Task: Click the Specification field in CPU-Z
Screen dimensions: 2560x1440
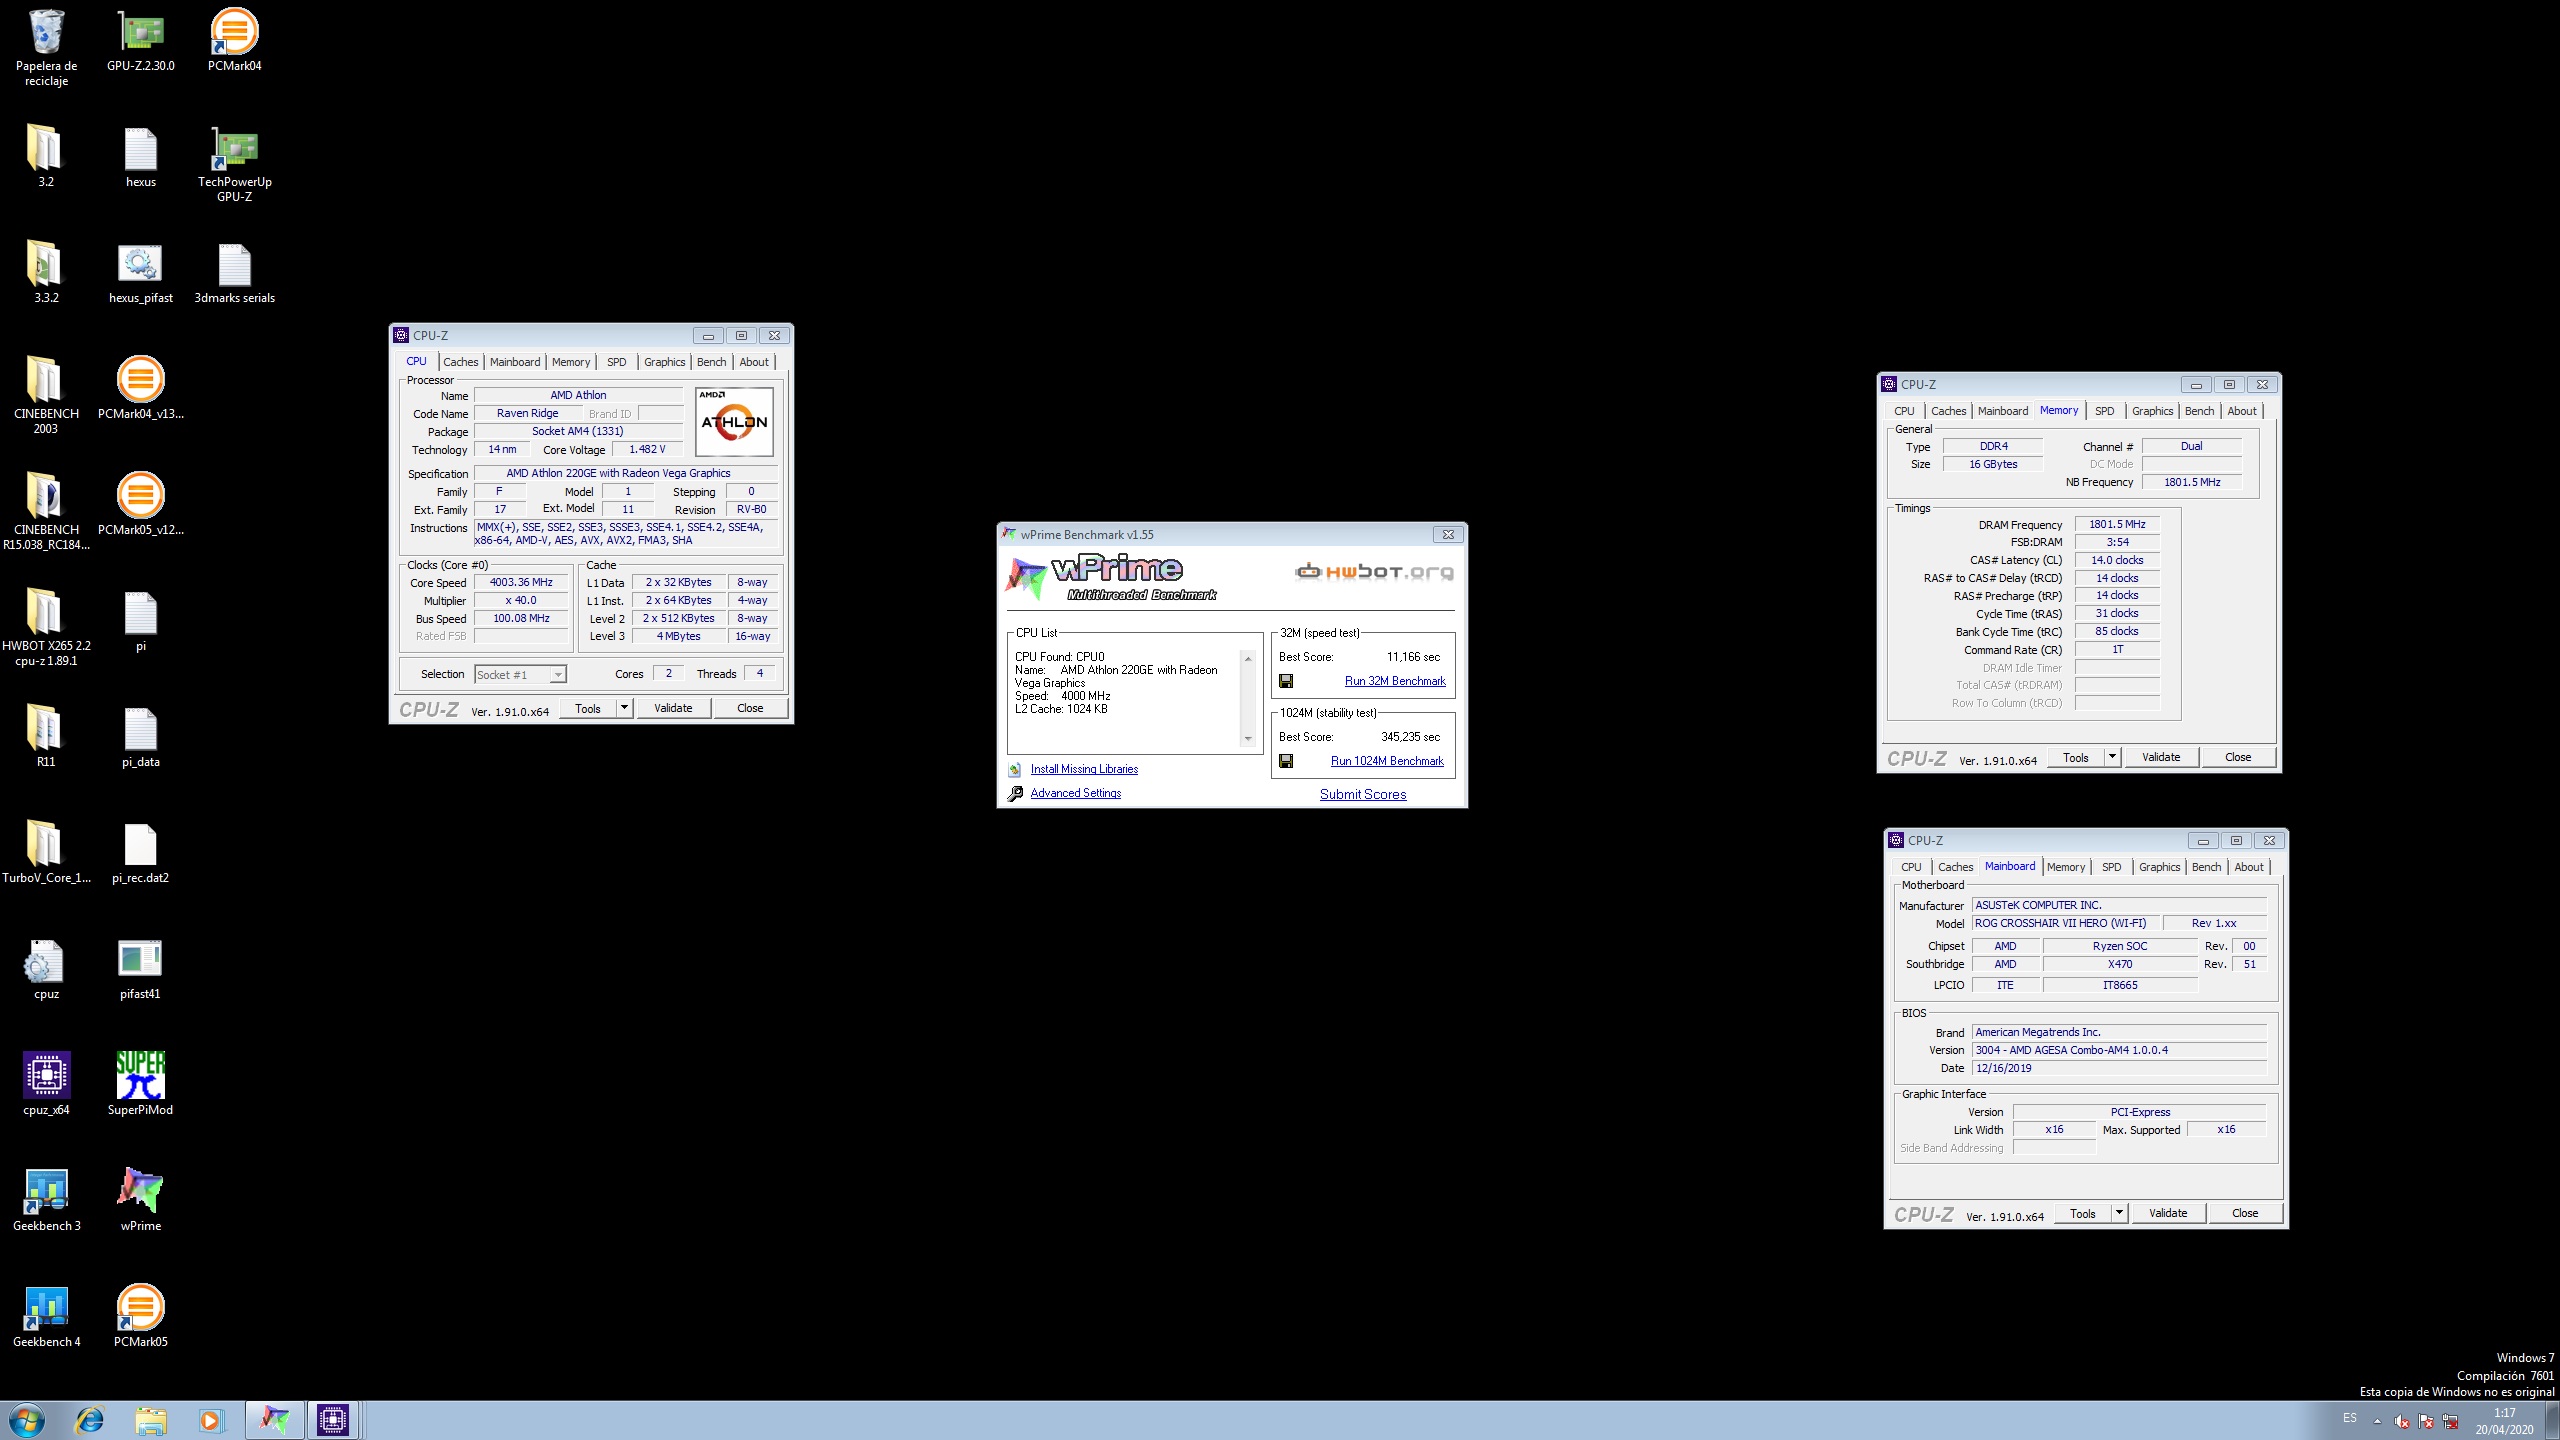Action: click(626, 473)
